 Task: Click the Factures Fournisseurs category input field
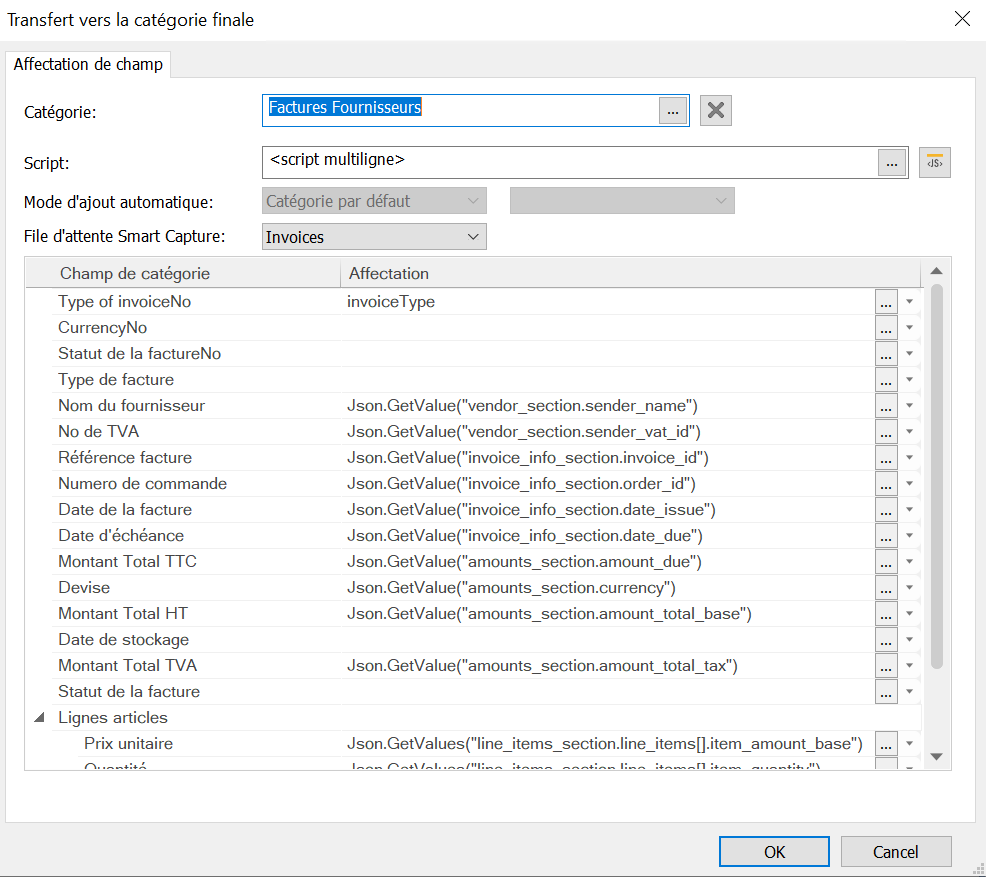click(460, 110)
